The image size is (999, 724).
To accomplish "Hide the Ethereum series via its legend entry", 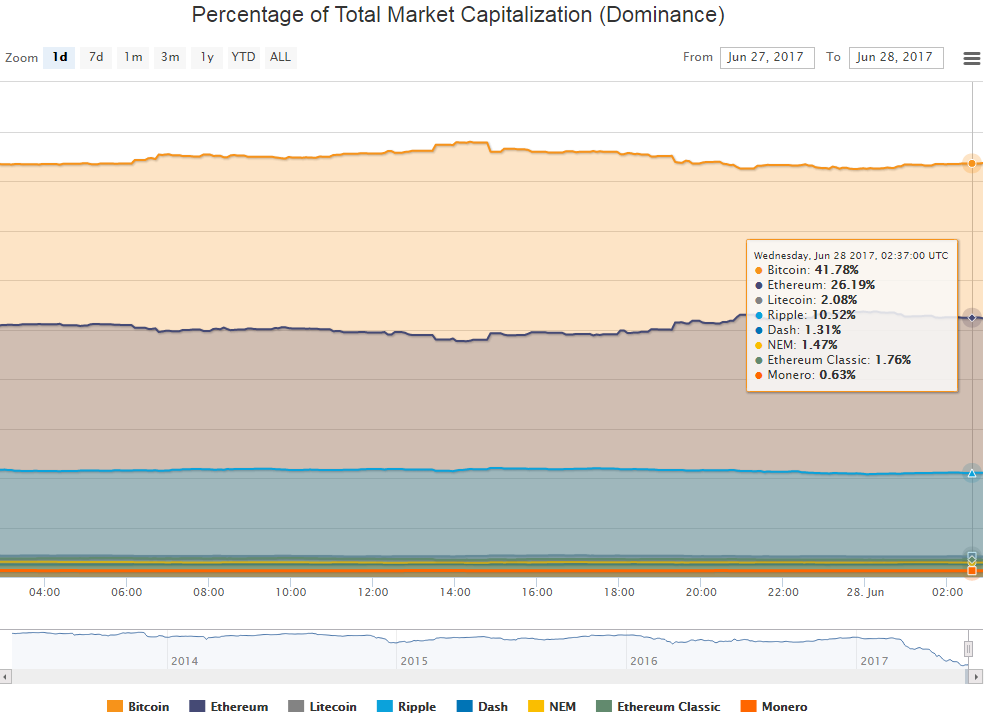I will point(229,707).
